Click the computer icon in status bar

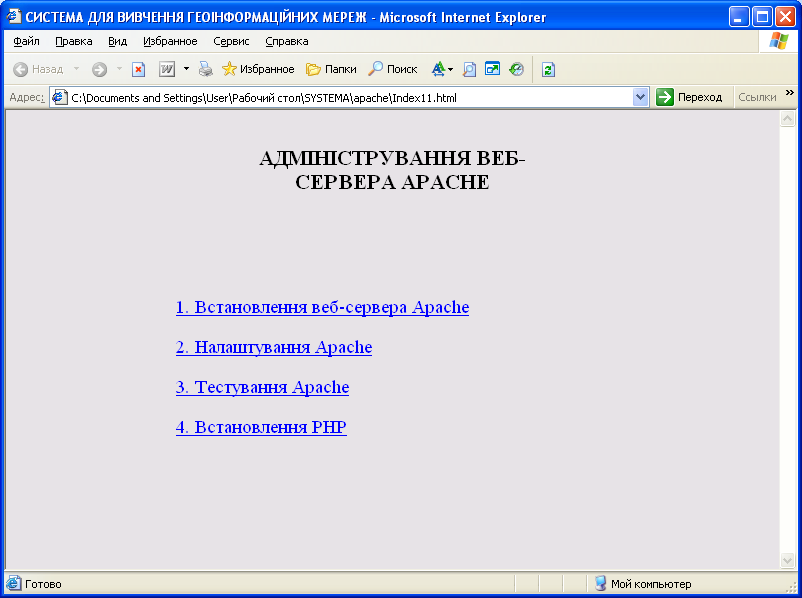click(x=600, y=583)
